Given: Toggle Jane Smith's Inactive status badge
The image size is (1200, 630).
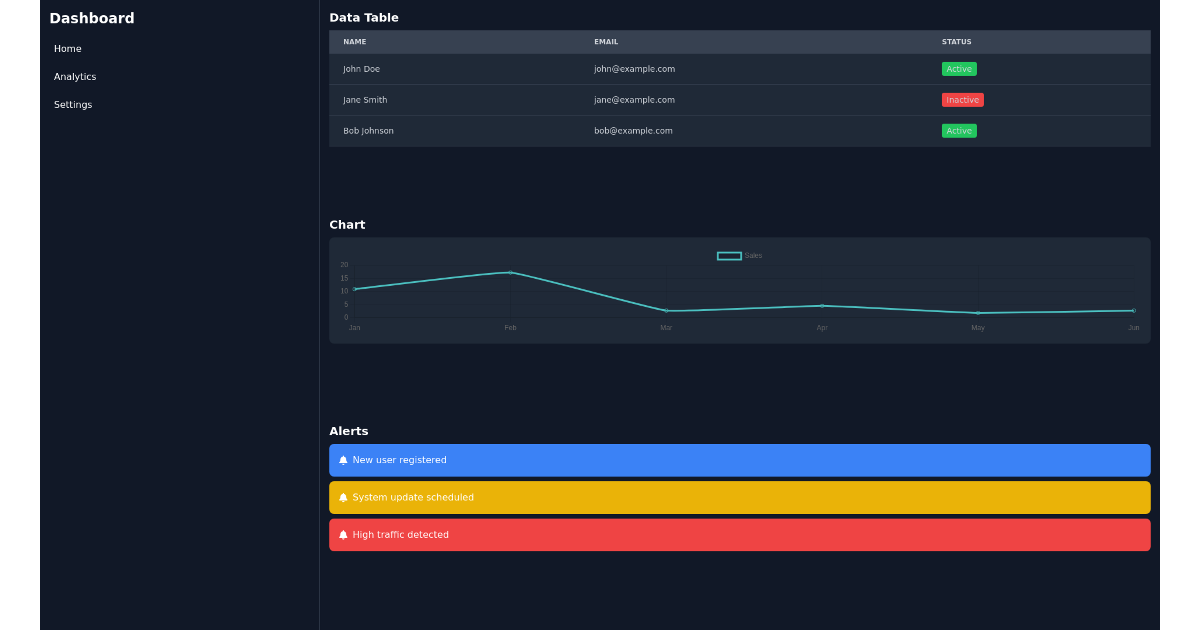Looking at the screenshot, I should pyautogui.click(x=962, y=100).
